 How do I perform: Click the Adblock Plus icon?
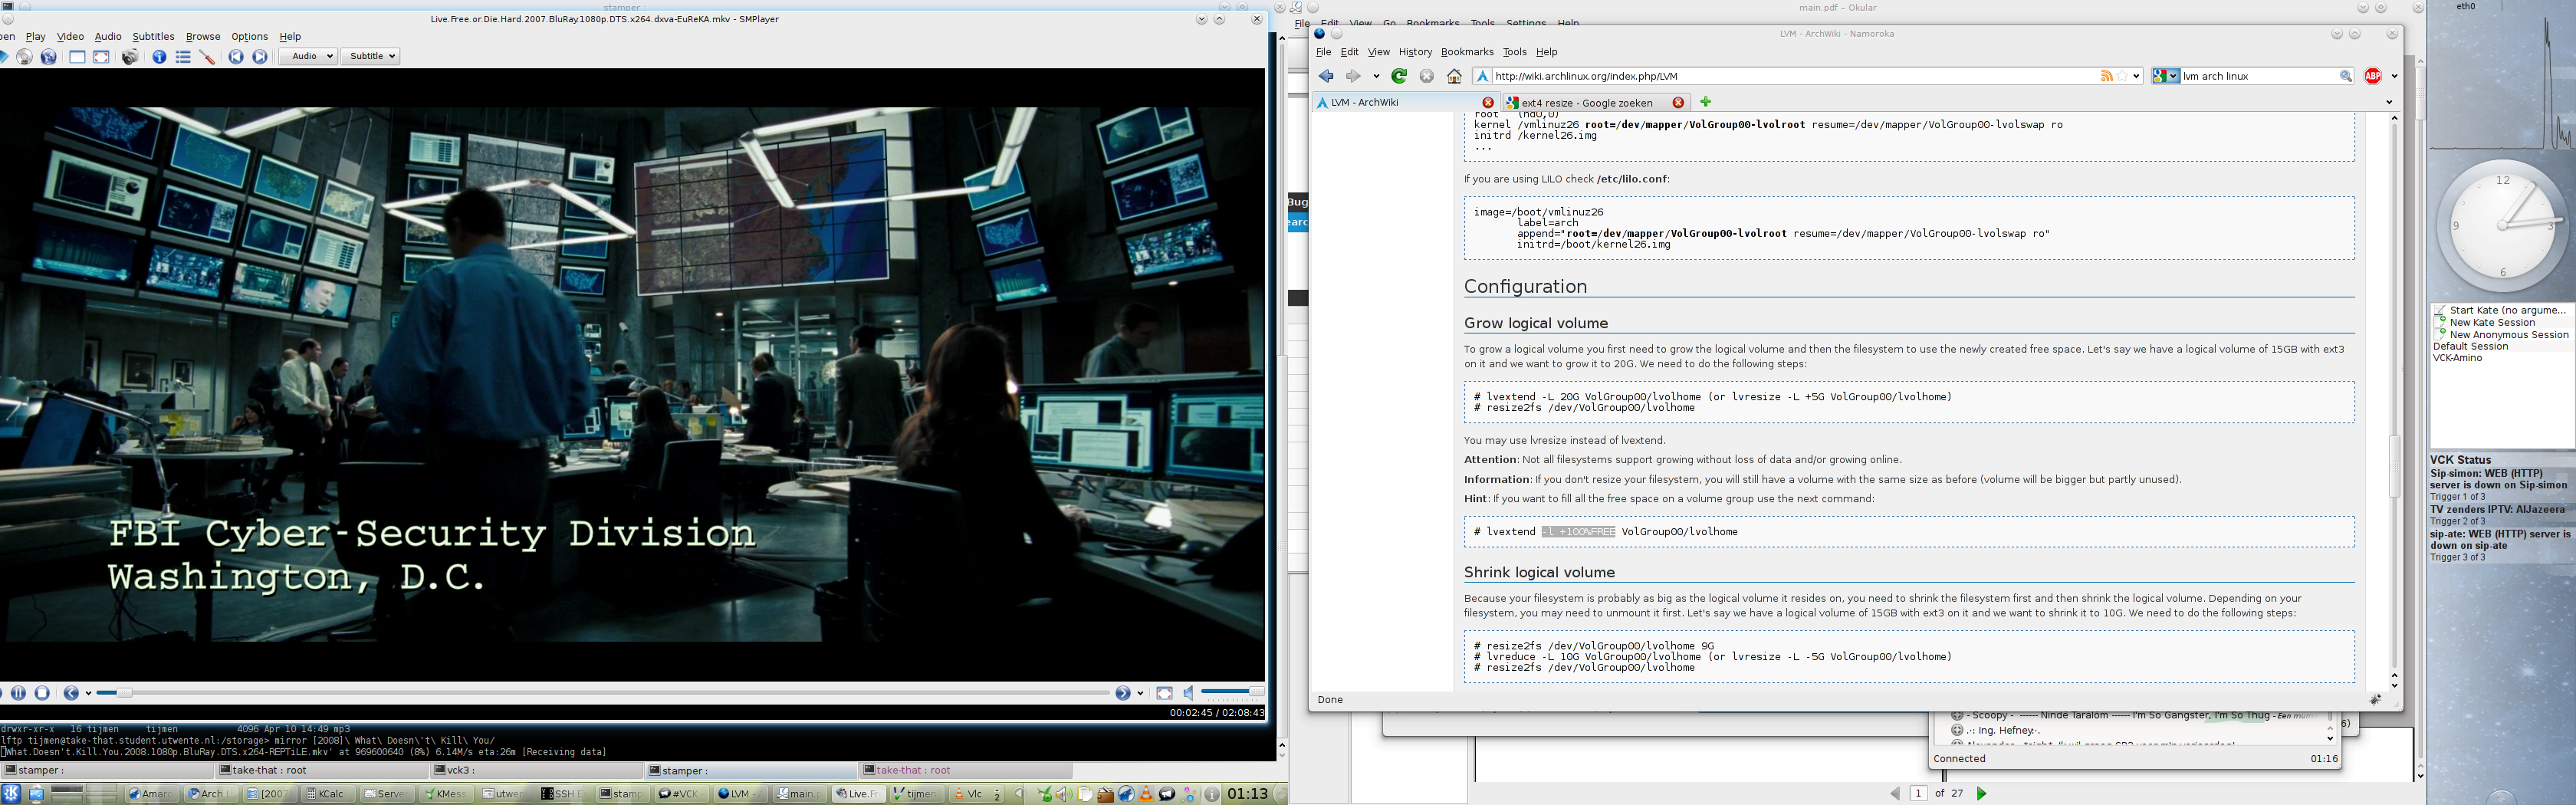click(2372, 76)
